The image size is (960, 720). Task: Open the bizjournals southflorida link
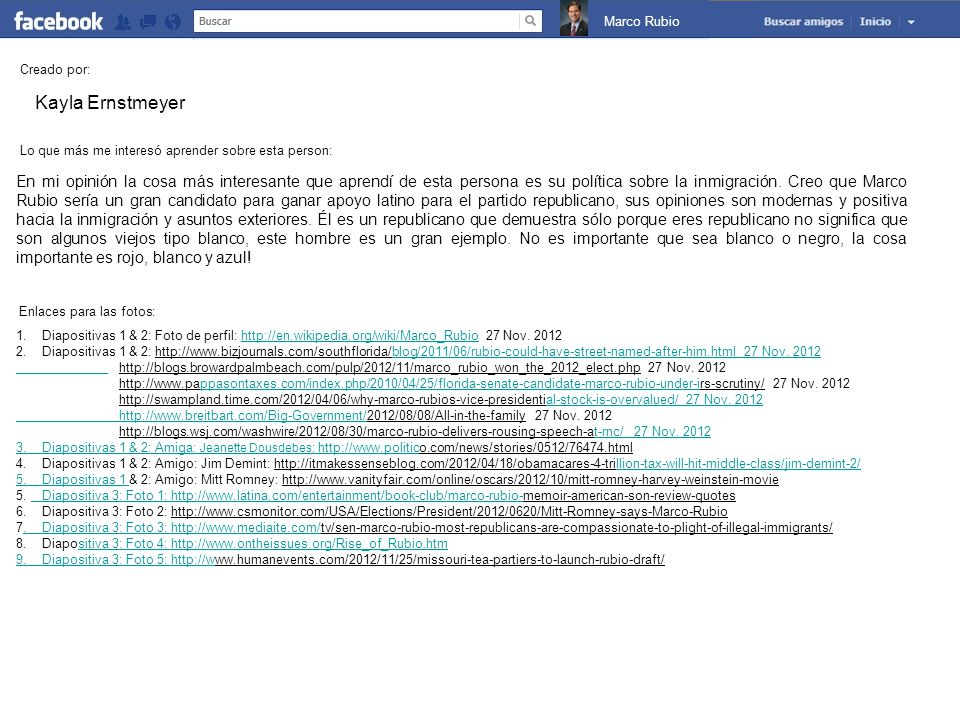(x=445, y=351)
